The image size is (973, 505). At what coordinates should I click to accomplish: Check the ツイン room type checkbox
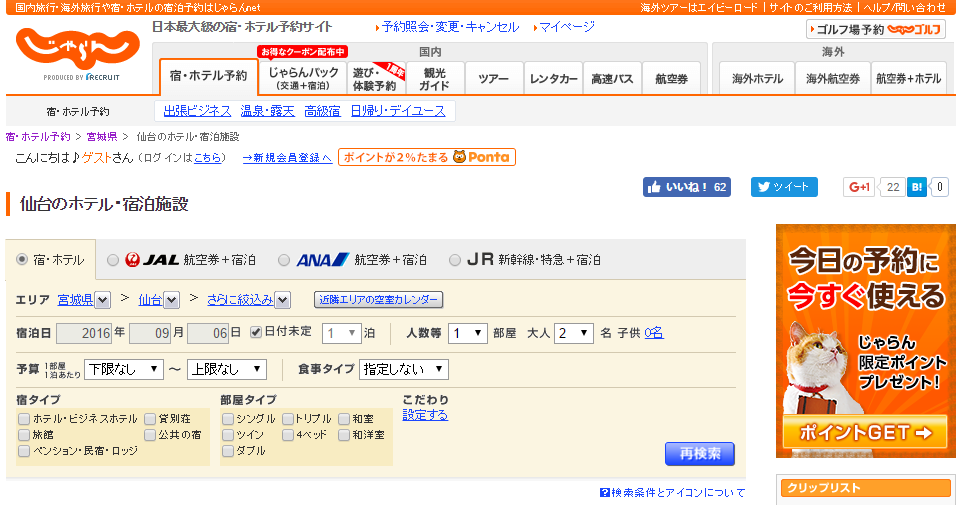228,435
